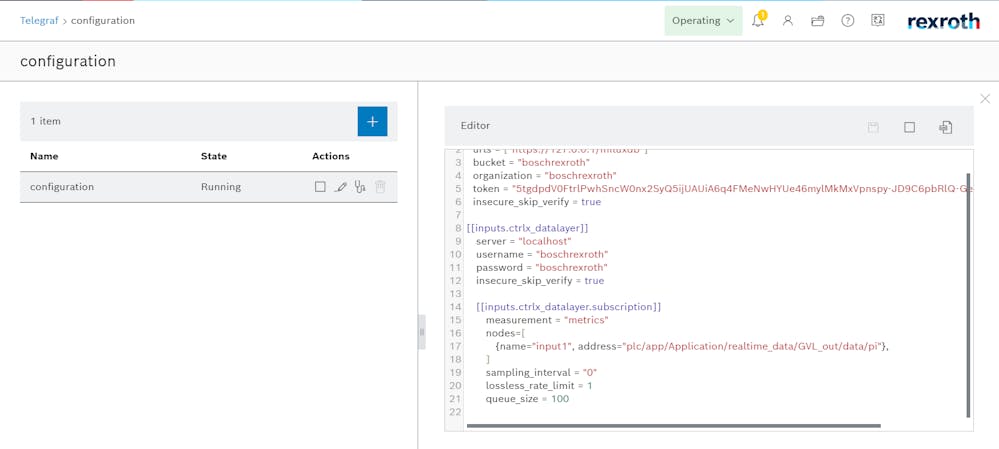The width and height of the screenshot is (999, 449).
Task: Click [[inputs.ctrlx_datalayer.subscription]] header
Action: pyautogui.click(x=568, y=307)
